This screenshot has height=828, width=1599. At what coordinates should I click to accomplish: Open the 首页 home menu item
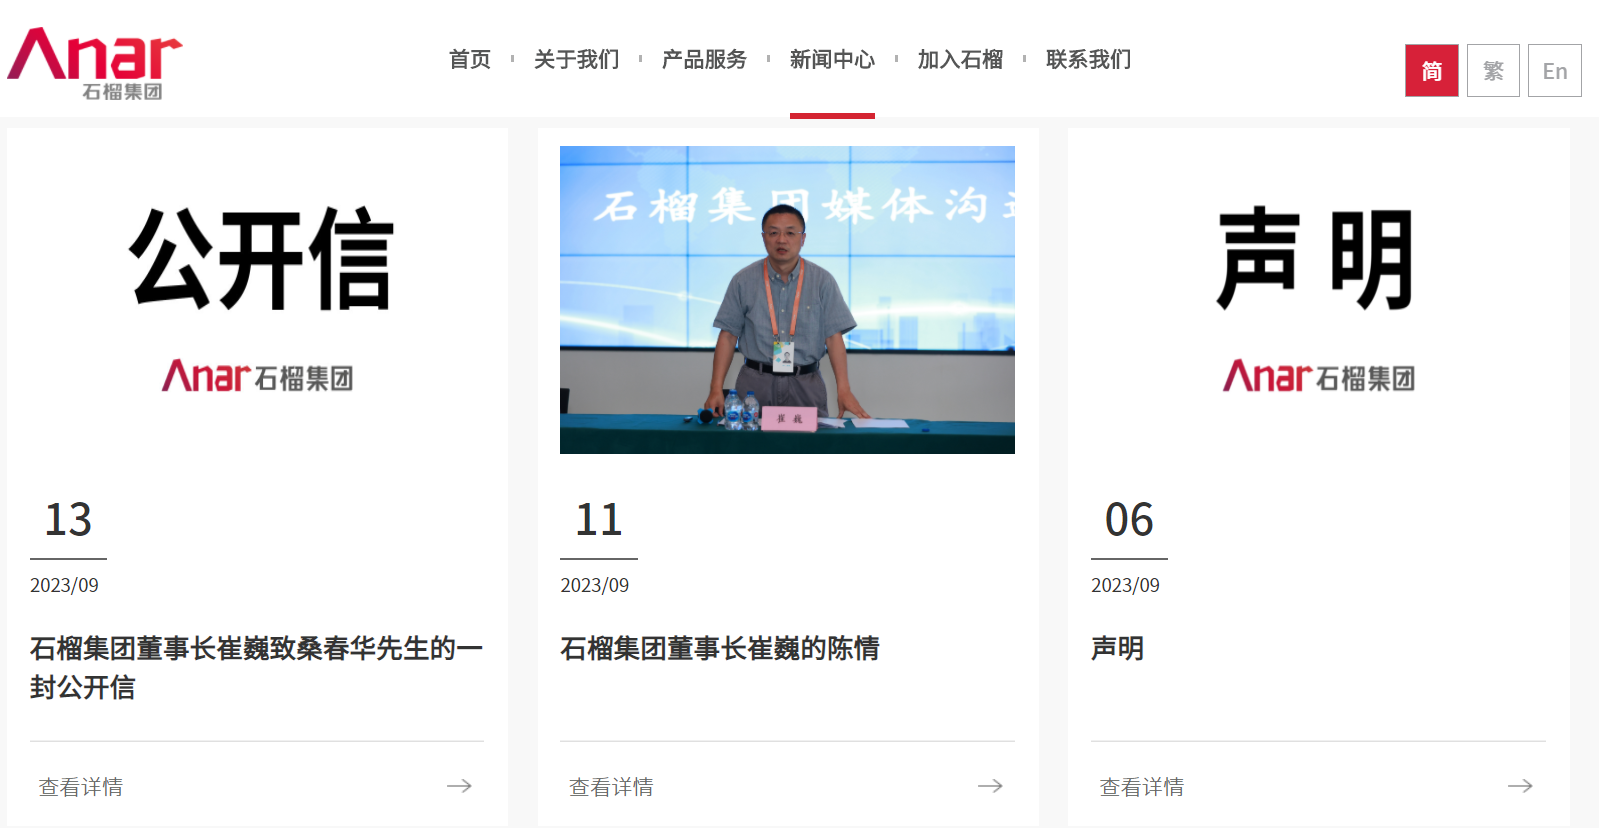click(470, 60)
